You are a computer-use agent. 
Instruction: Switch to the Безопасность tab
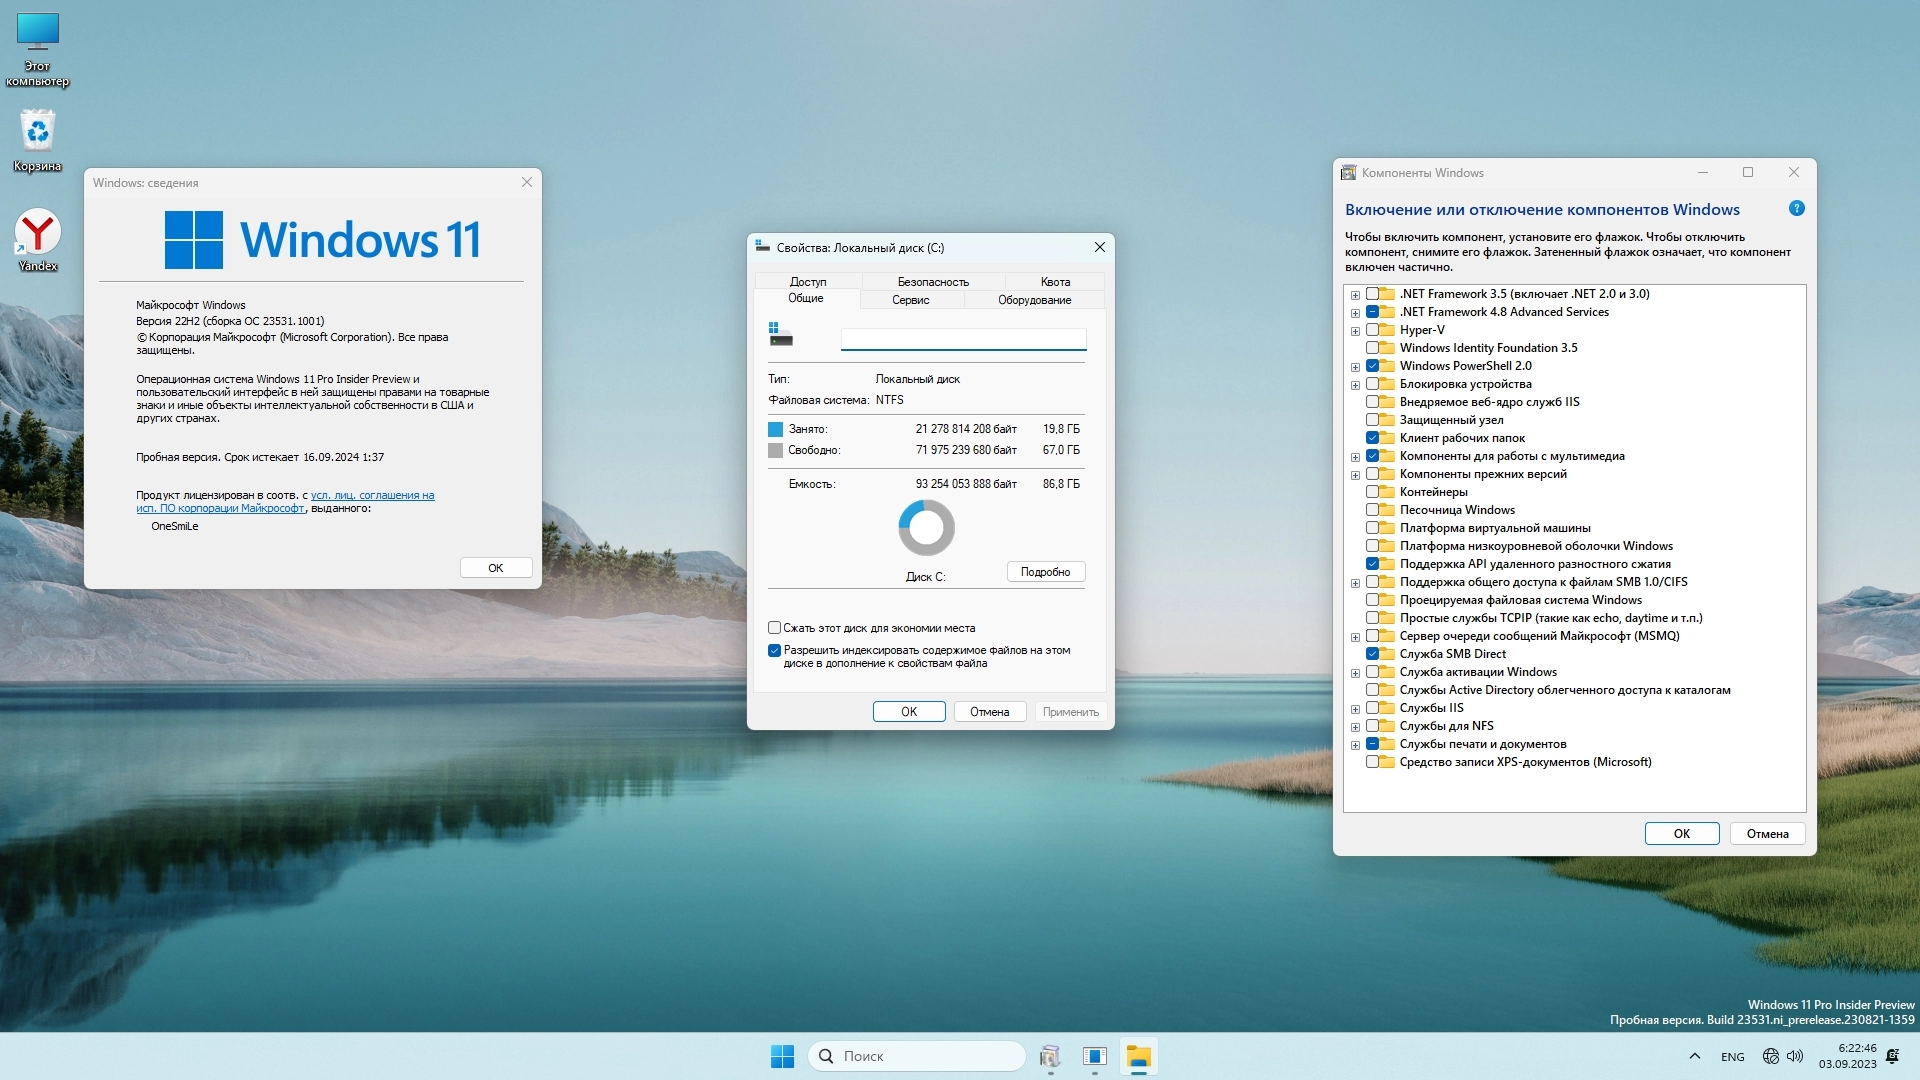pyautogui.click(x=932, y=282)
